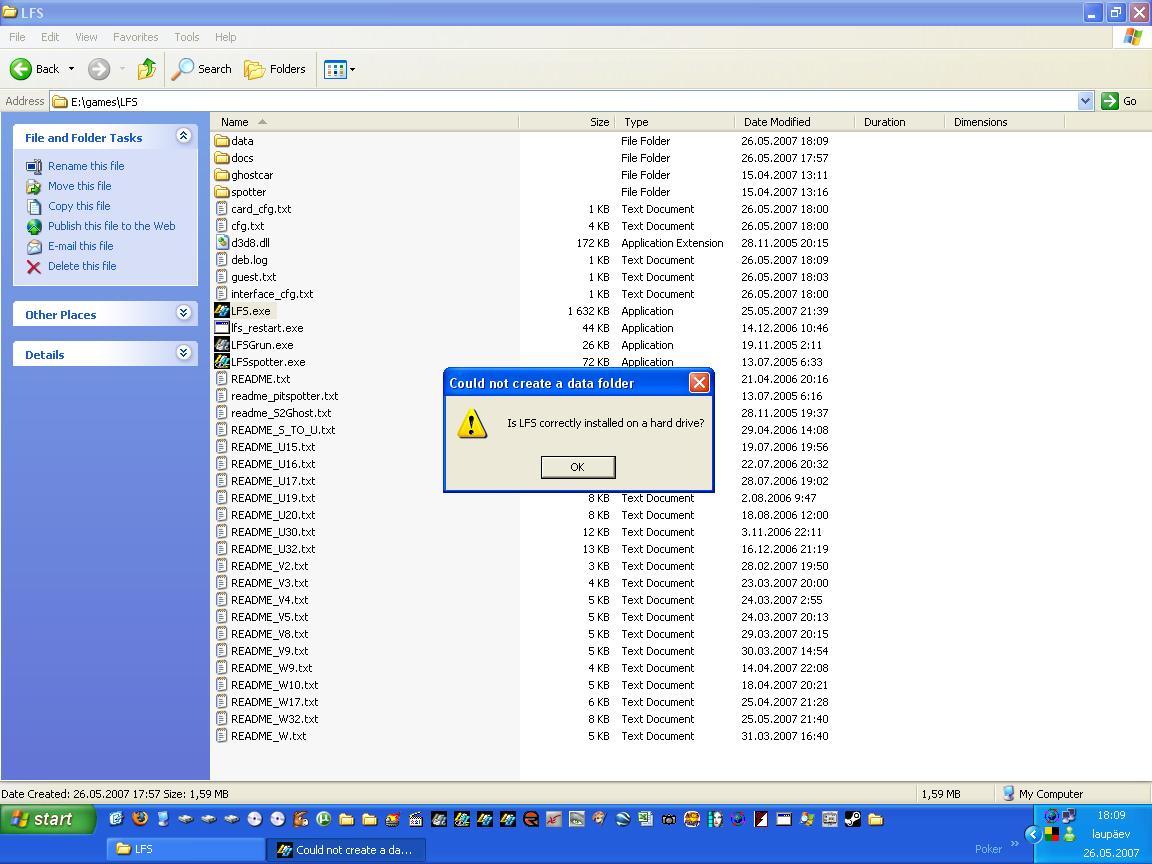Sort by the Size column header

pos(566,122)
